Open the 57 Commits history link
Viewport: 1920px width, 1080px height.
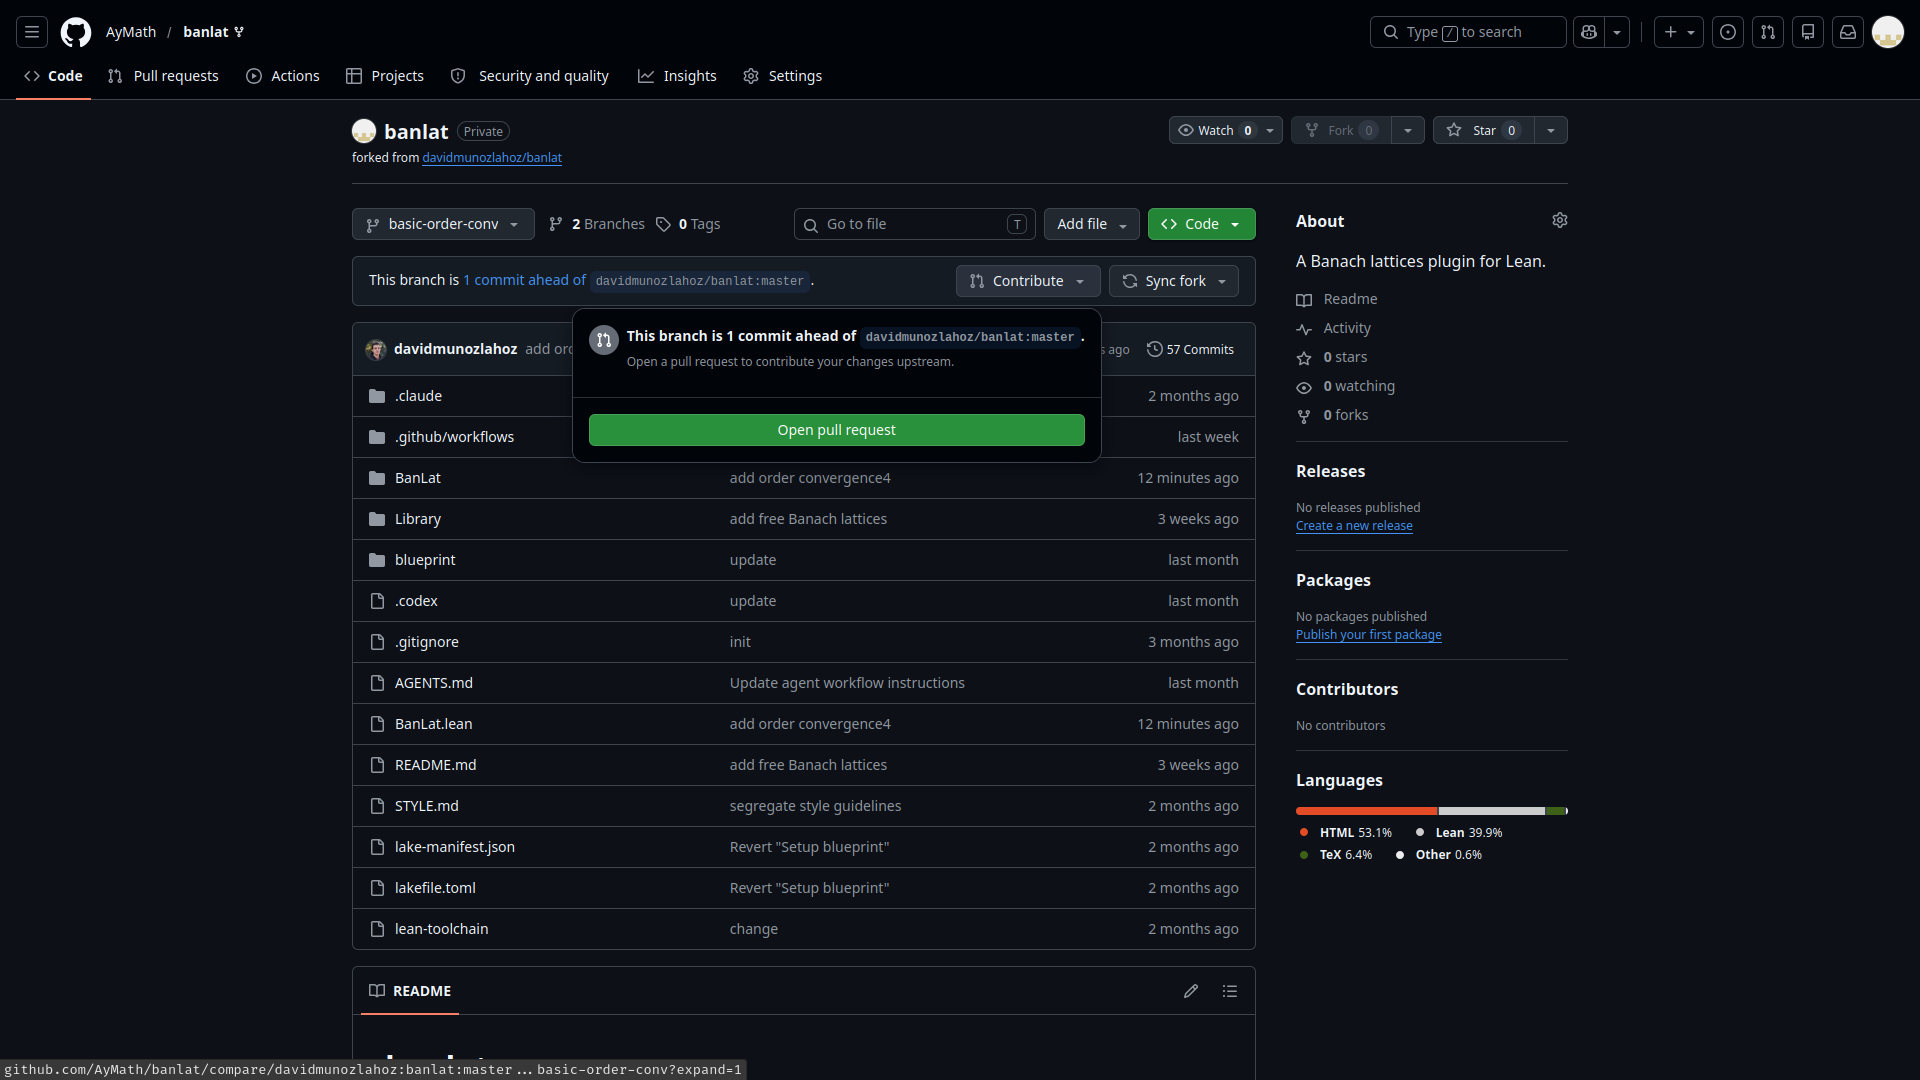[1190, 349]
